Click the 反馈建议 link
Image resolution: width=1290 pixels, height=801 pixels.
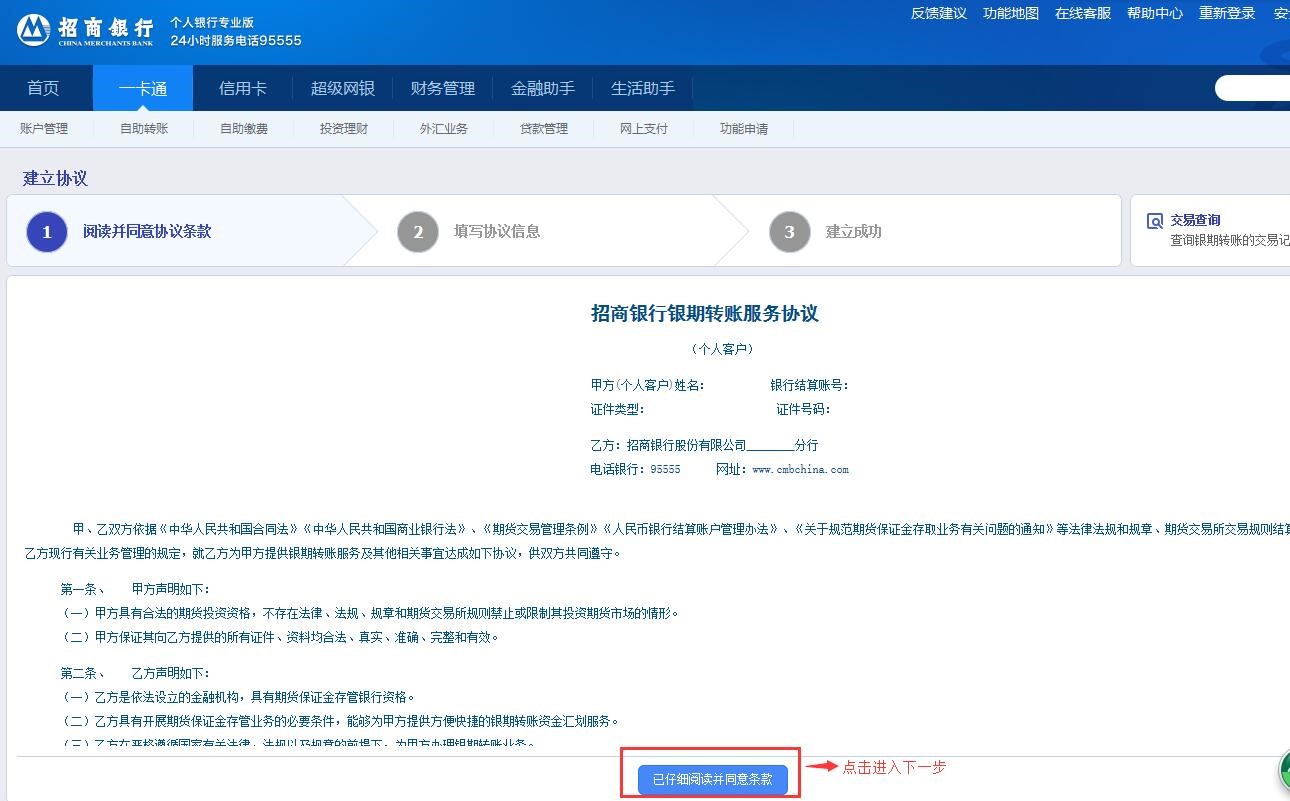[939, 13]
